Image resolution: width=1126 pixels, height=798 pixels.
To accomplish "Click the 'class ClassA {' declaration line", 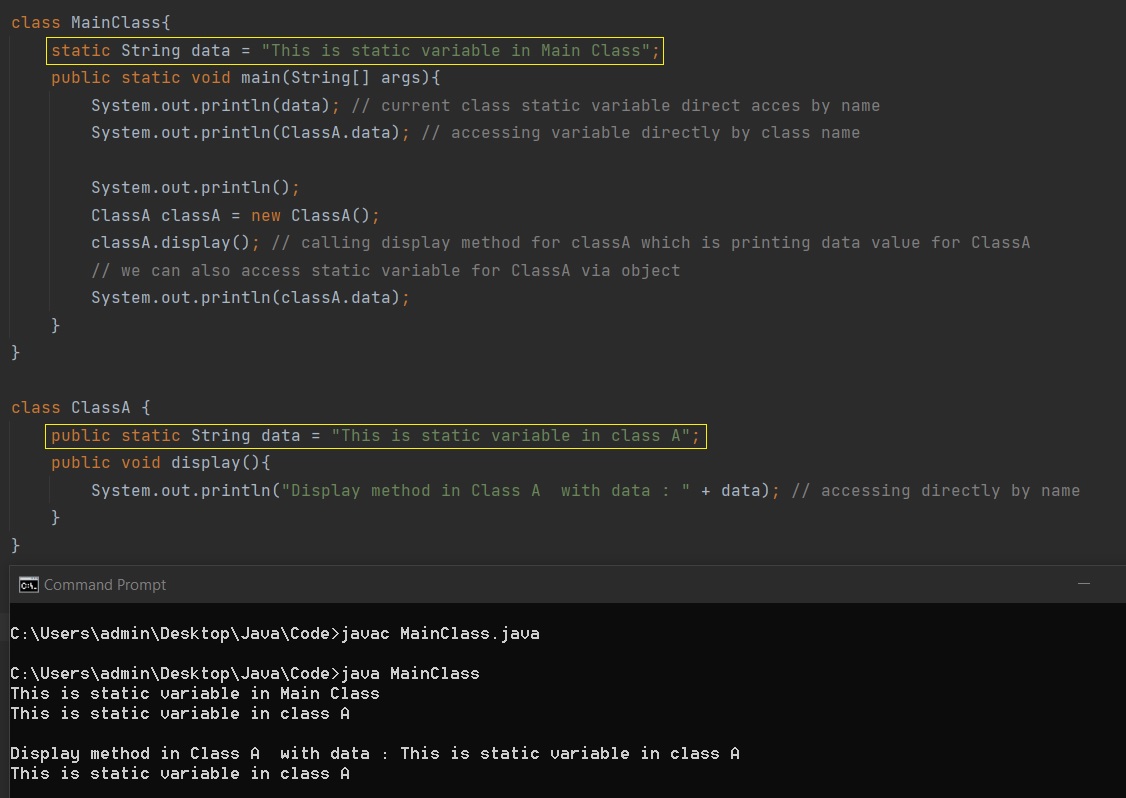I will click(80, 408).
